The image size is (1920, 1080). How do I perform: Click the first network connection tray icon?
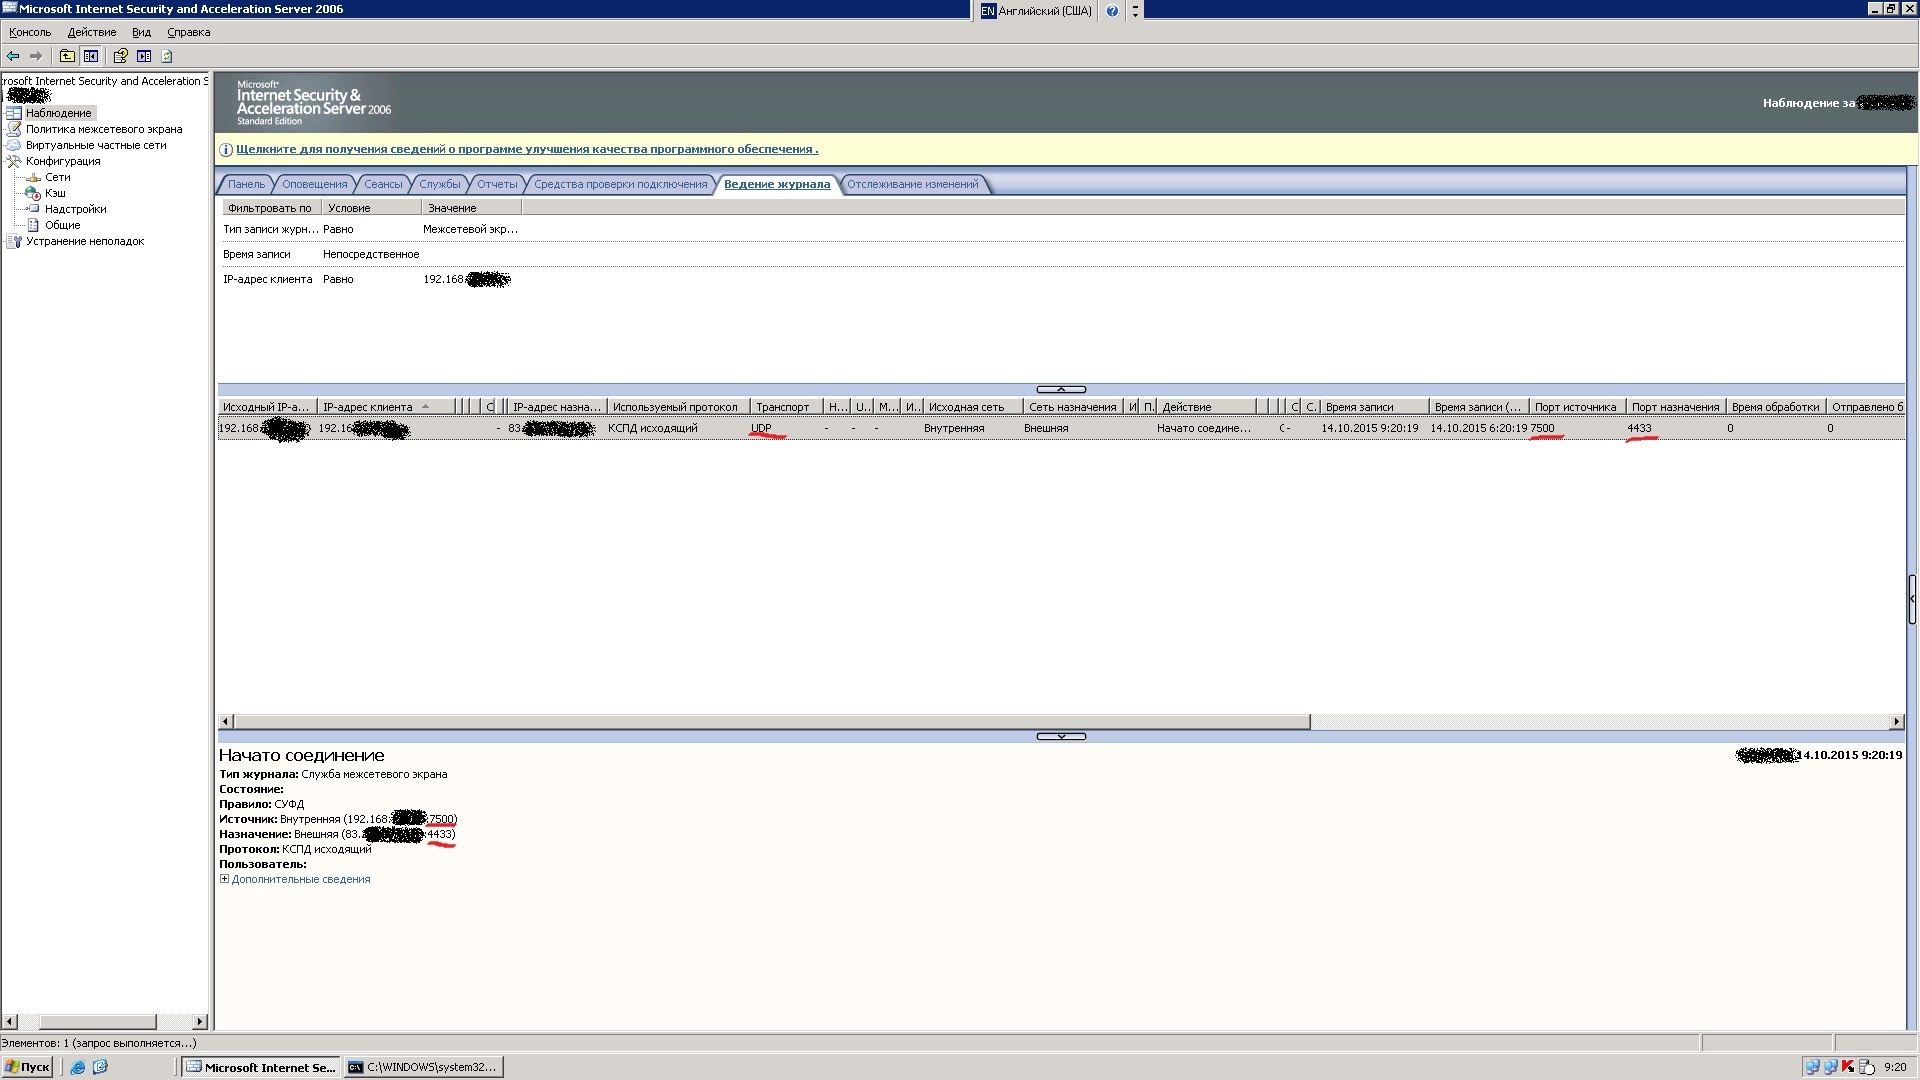coord(1812,1067)
